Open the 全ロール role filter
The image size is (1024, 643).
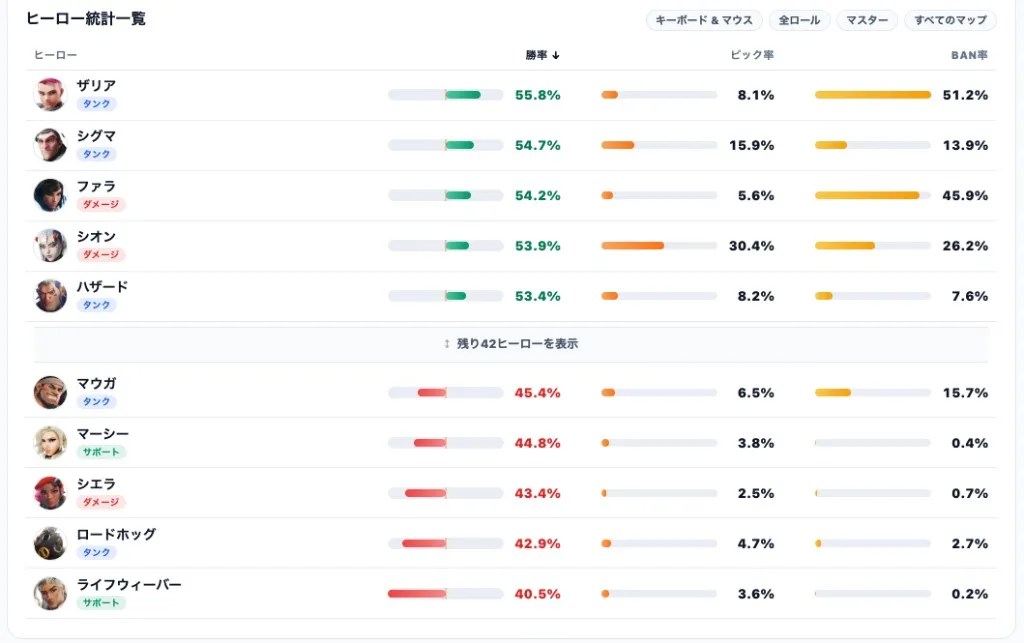pos(799,20)
